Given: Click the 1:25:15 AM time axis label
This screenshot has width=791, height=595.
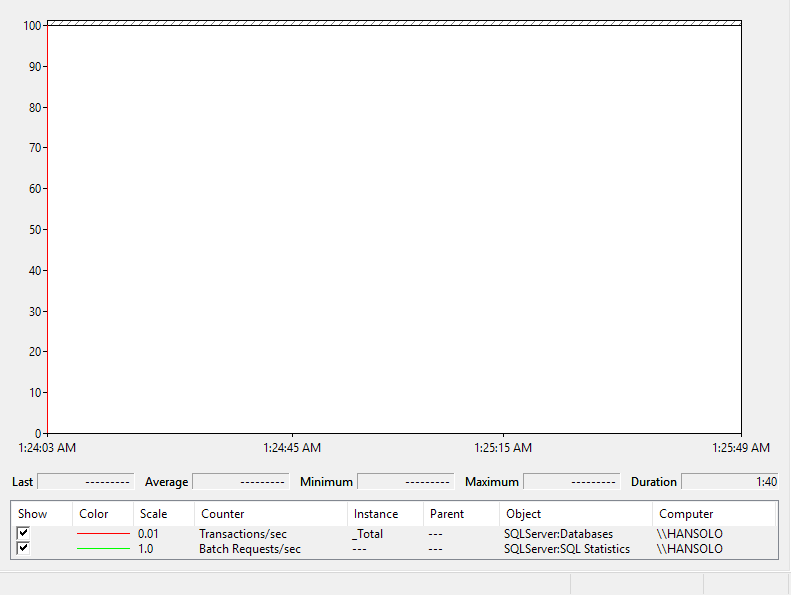Looking at the screenshot, I should [x=503, y=448].
